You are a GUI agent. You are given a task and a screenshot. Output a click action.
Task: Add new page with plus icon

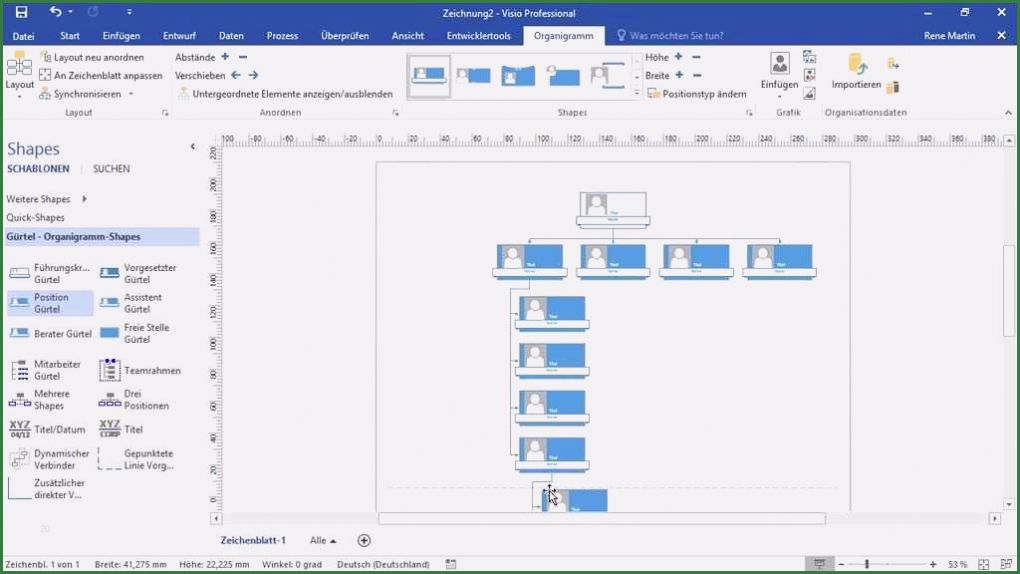coord(364,540)
